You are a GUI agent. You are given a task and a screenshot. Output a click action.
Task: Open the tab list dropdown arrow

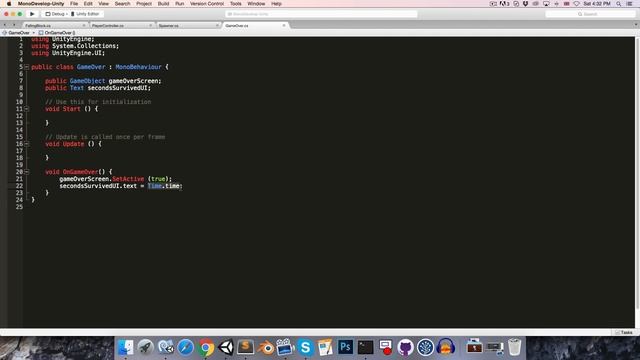click(x=636, y=25)
